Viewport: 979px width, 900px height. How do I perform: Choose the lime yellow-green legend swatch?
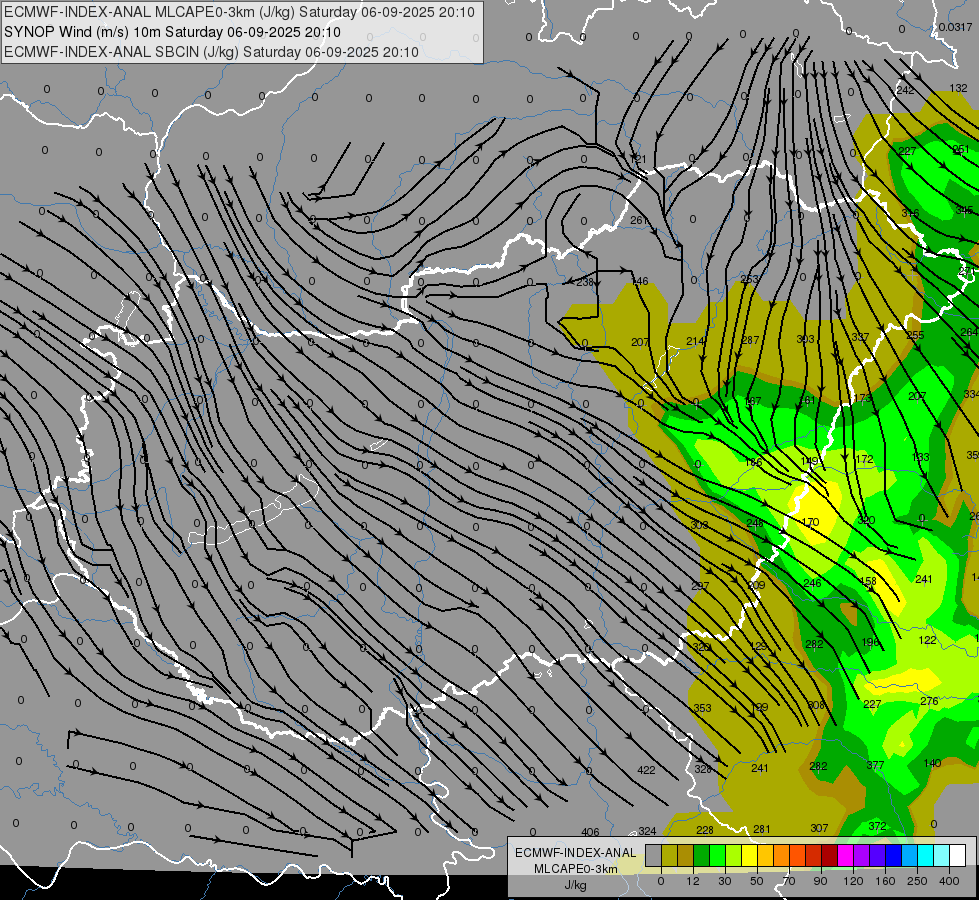tap(734, 855)
